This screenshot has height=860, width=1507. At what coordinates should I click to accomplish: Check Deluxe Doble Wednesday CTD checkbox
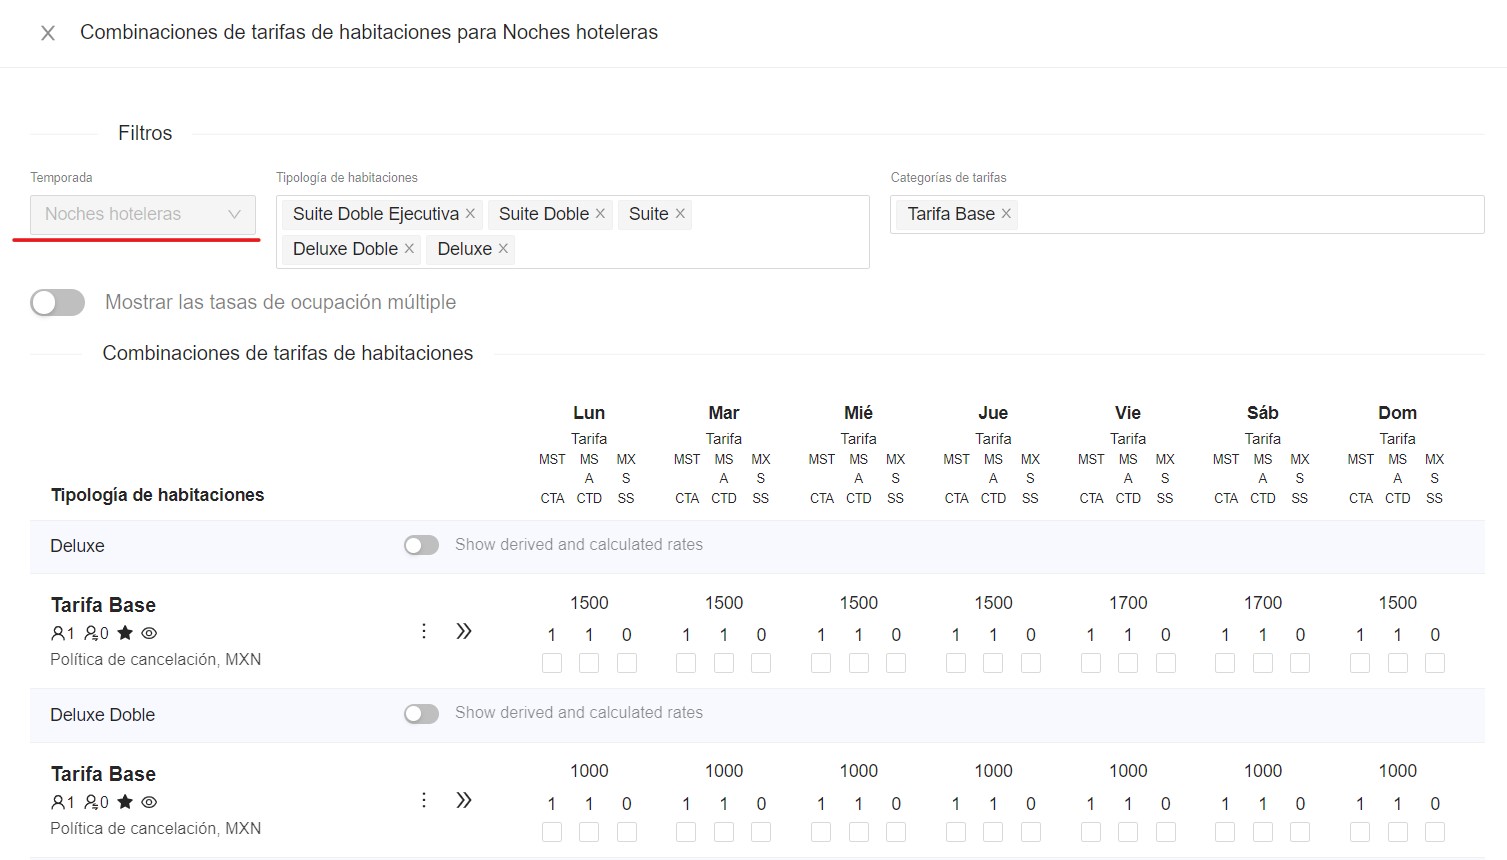(859, 832)
